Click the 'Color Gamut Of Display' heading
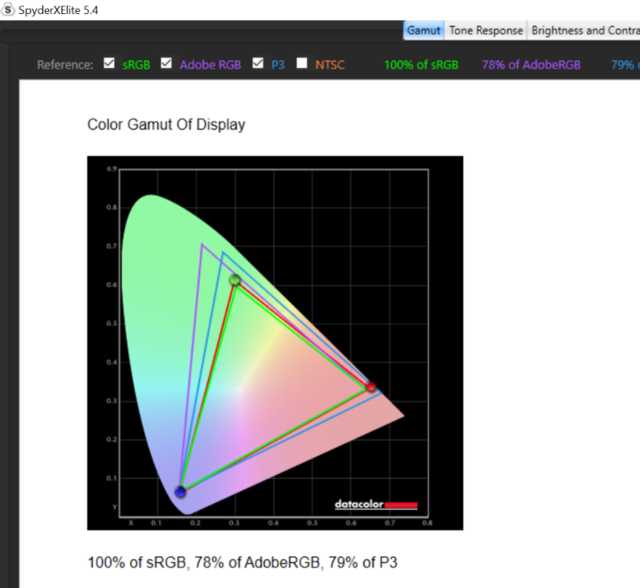Screen dimensions: 640x588 (166, 125)
